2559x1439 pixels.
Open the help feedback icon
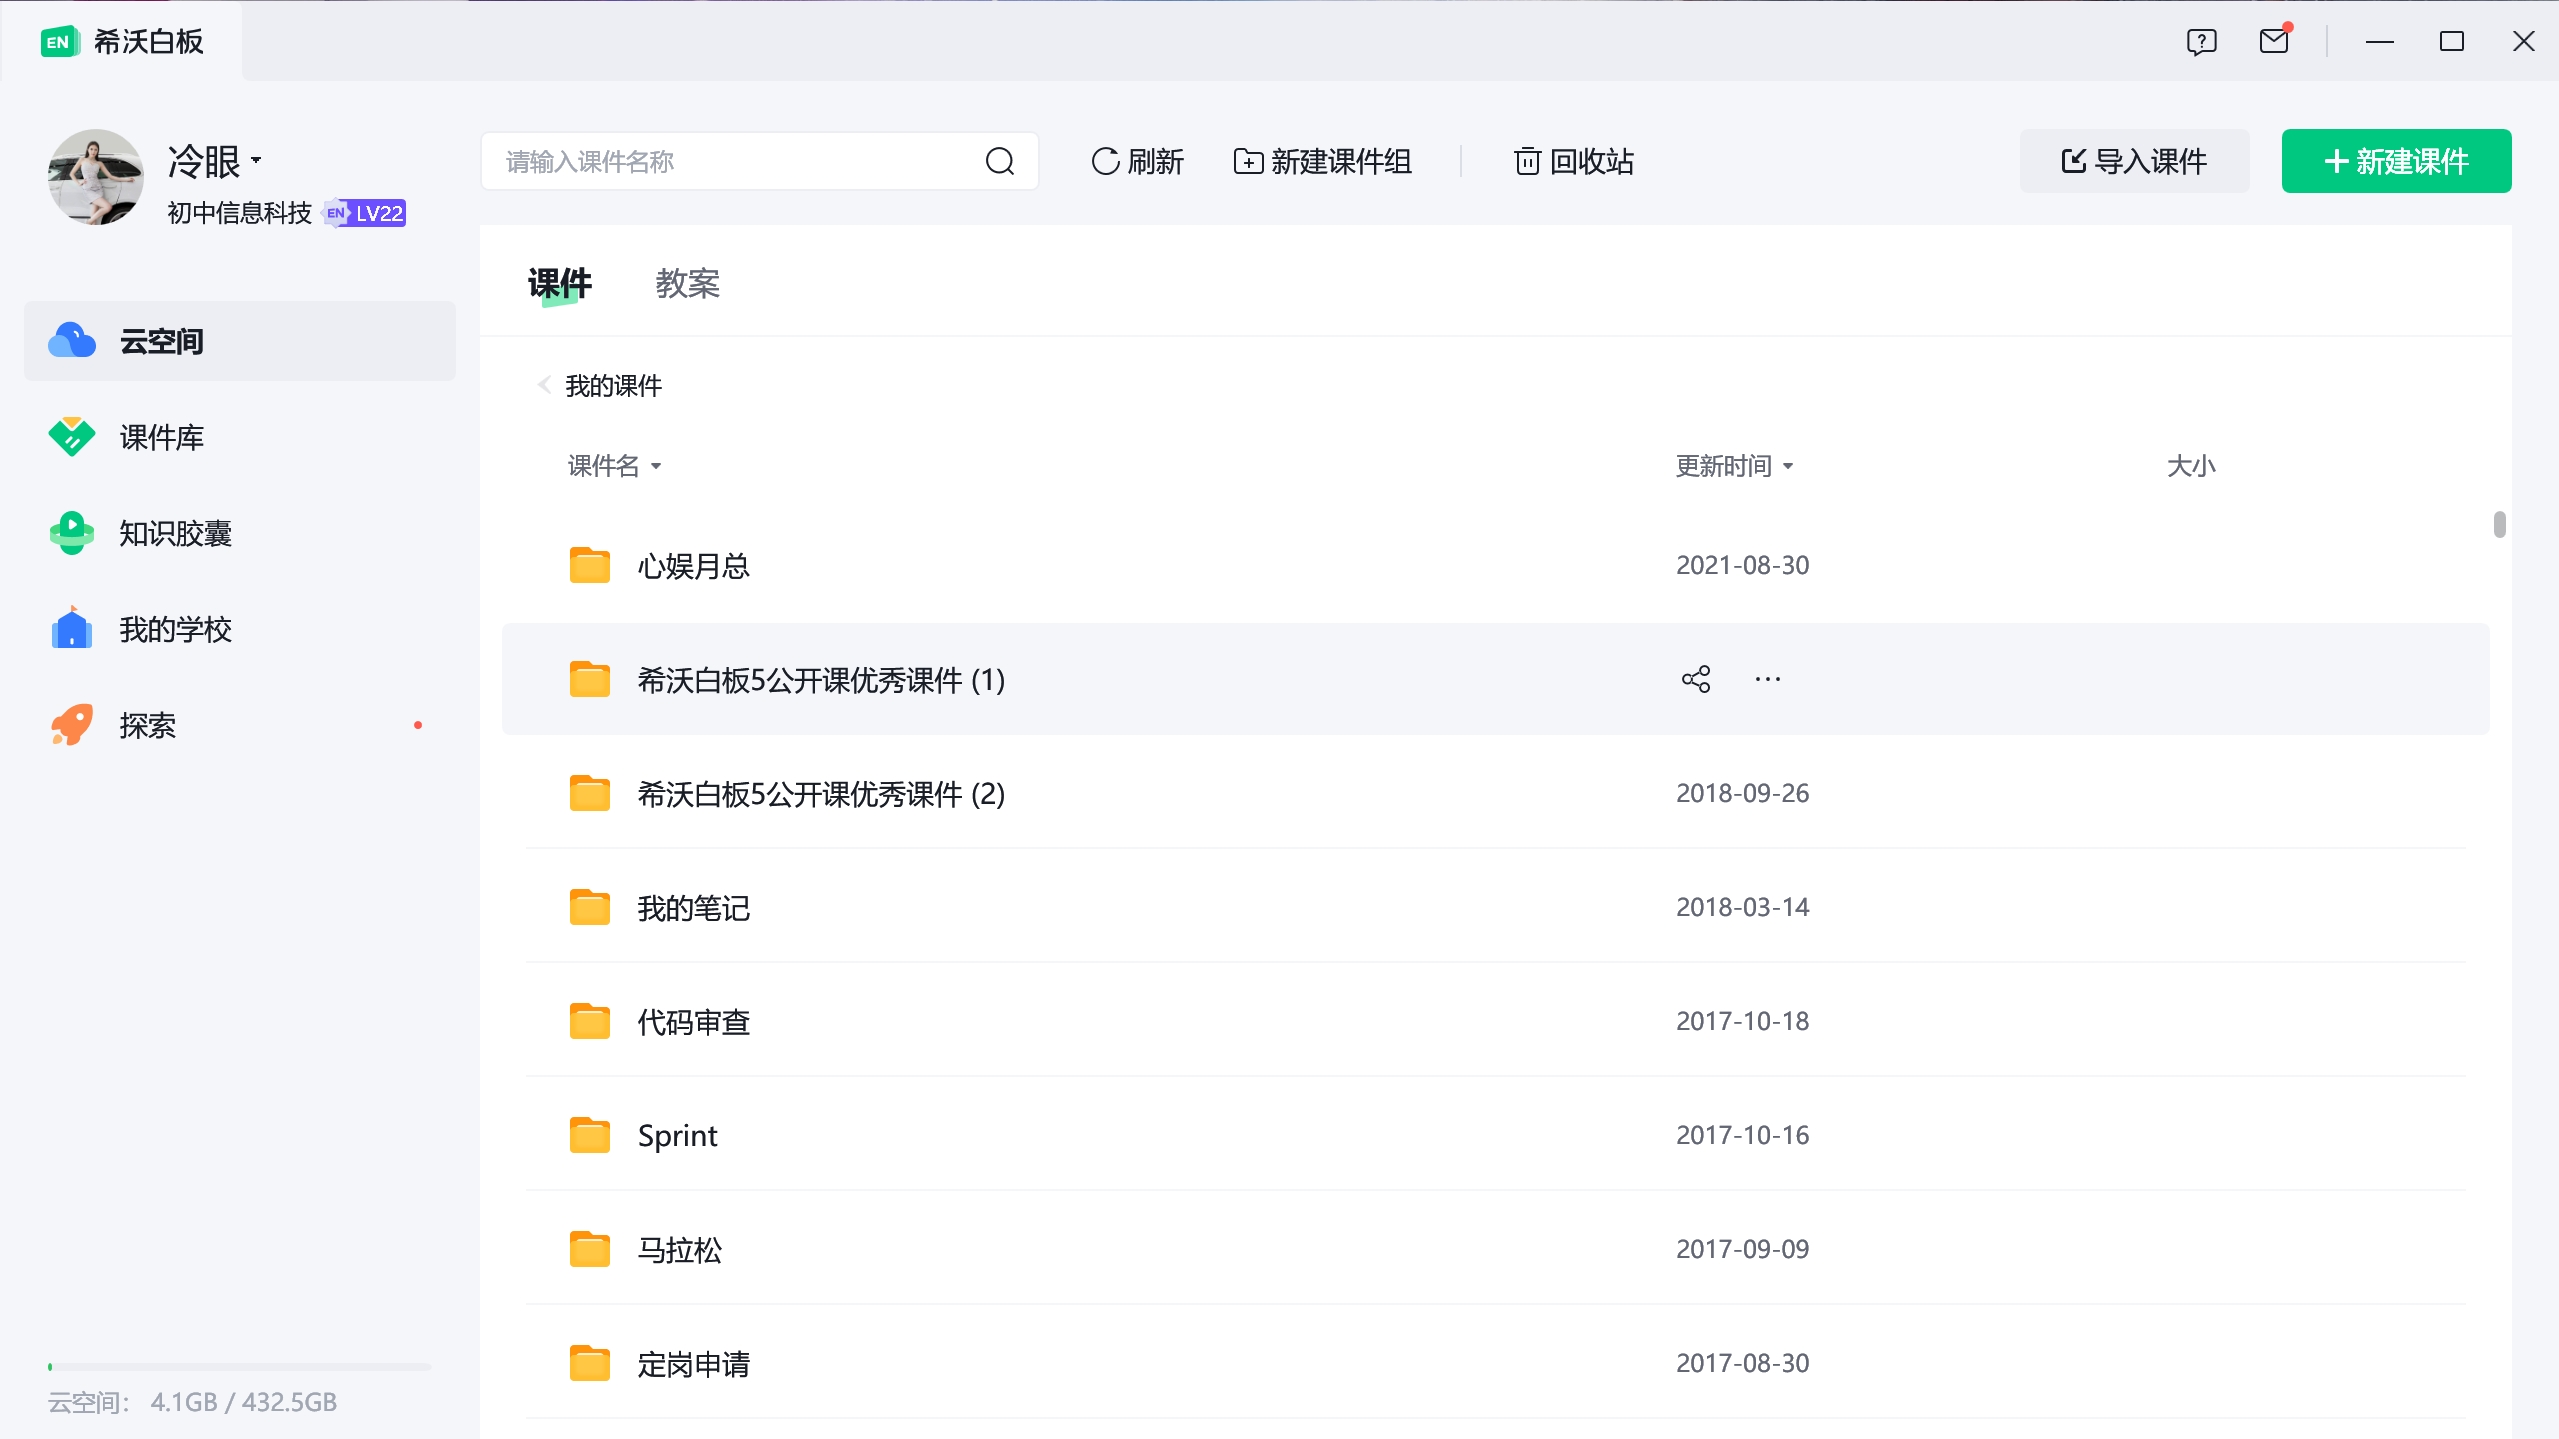(2201, 41)
